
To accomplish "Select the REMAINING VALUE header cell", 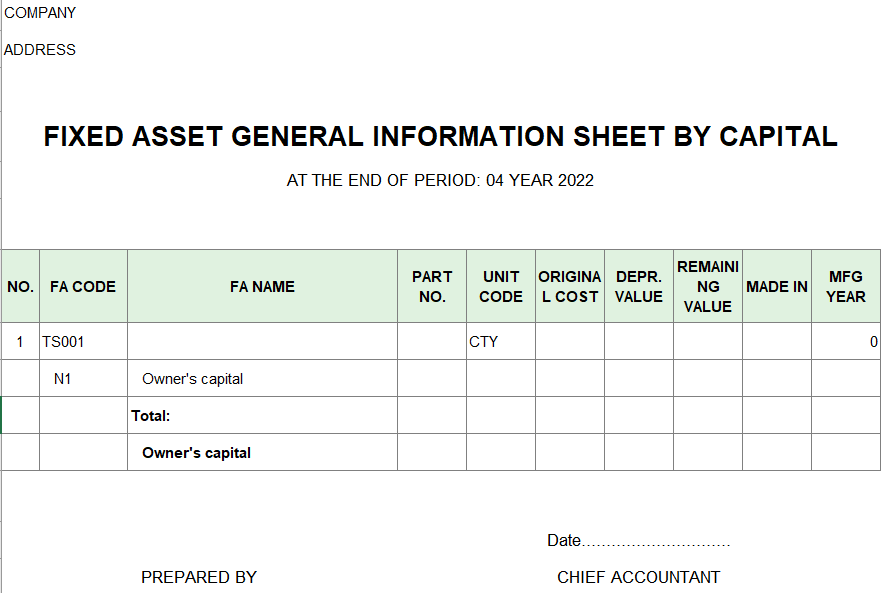I will pyautogui.click(x=708, y=287).
